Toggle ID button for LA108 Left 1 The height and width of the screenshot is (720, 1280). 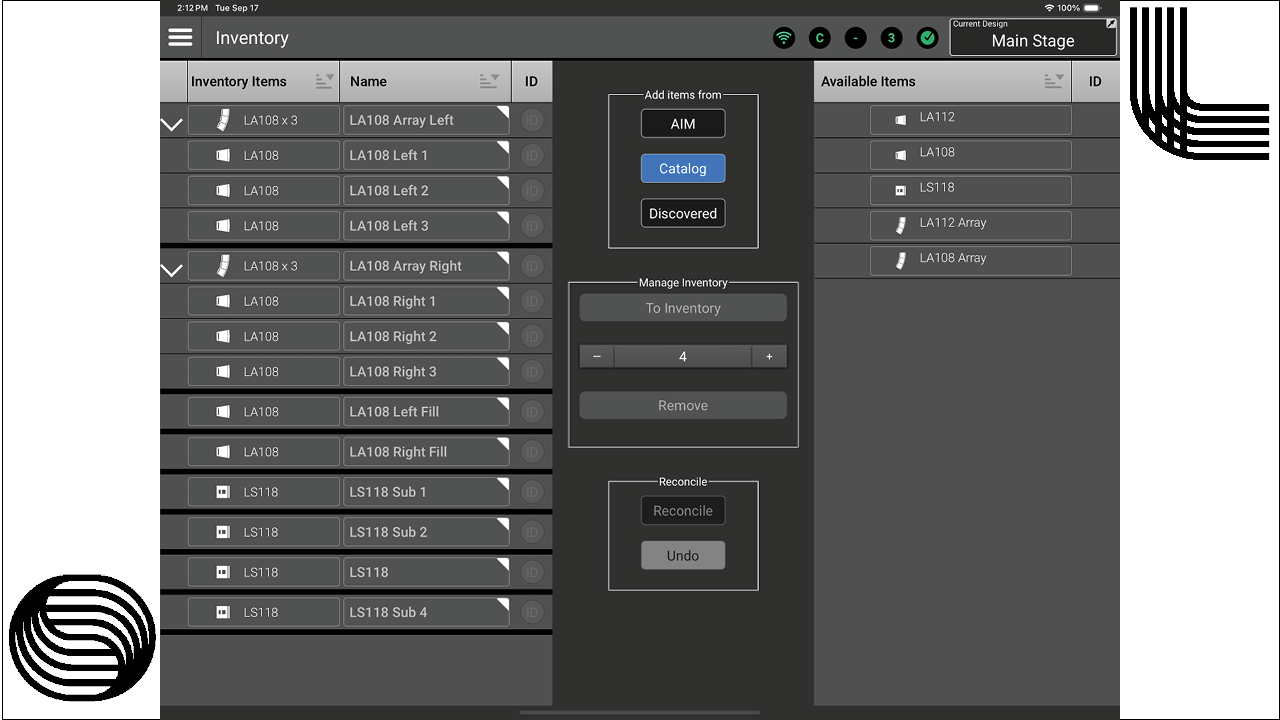tap(531, 155)
